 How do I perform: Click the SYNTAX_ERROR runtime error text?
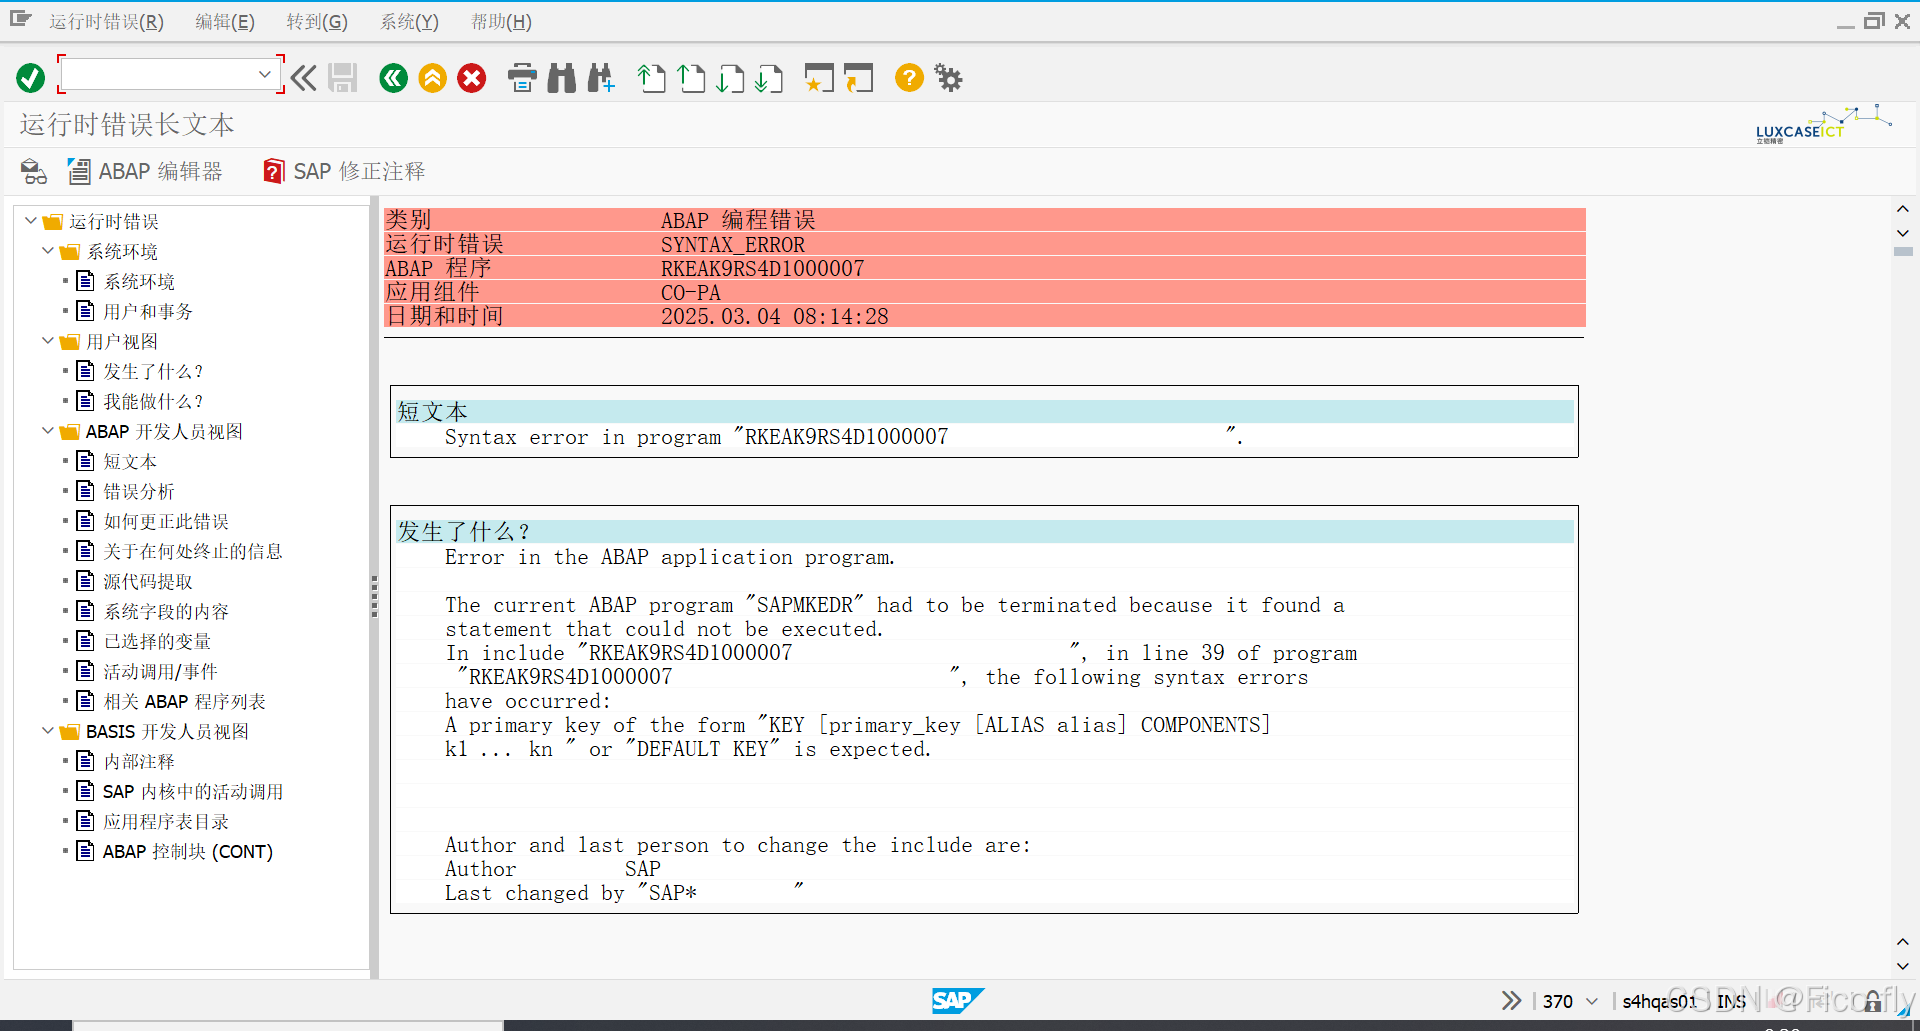[733, 245]
